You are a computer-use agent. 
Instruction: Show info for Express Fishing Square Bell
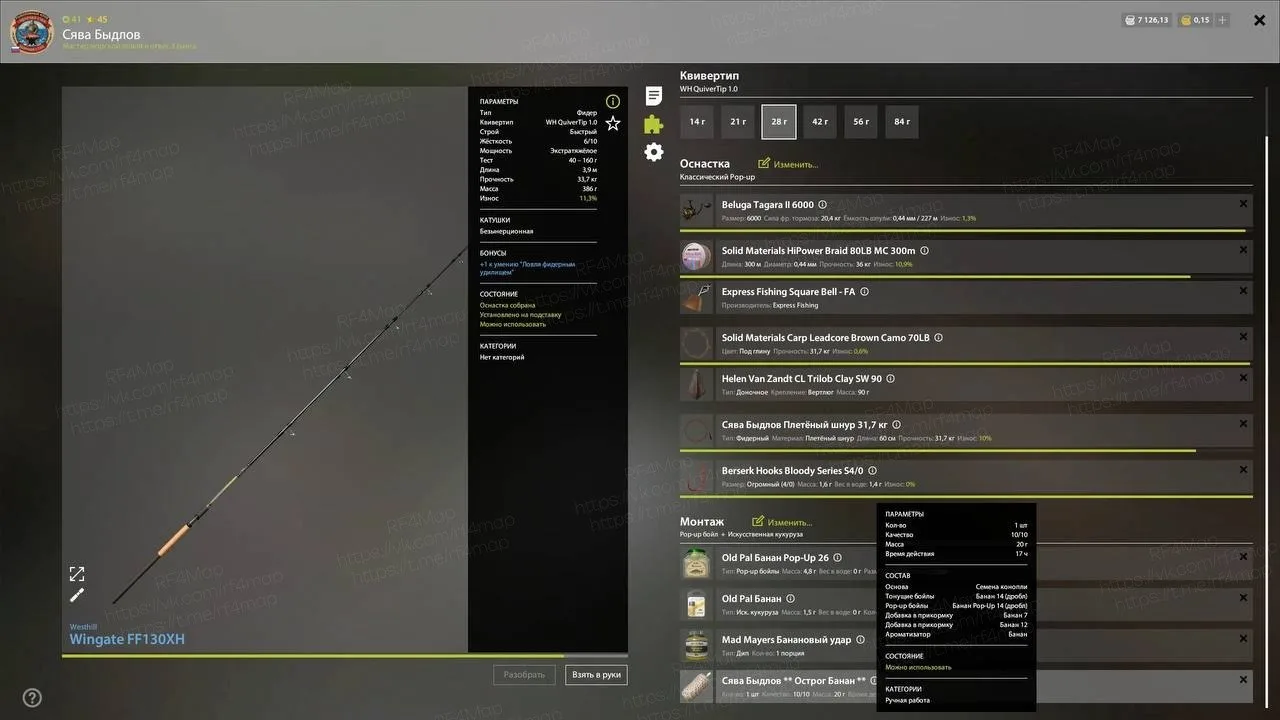(864, 292)
